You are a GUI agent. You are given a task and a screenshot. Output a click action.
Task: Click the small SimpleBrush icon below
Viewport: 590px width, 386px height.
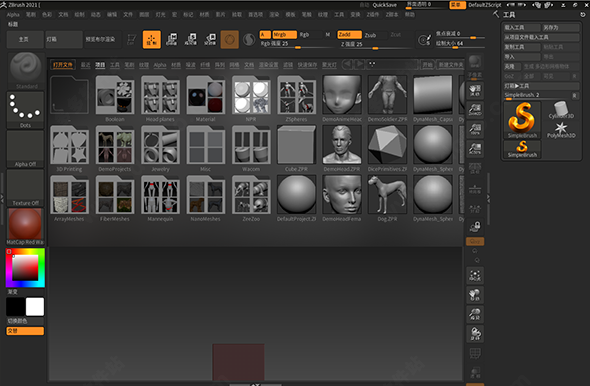(x=522, y=149)
